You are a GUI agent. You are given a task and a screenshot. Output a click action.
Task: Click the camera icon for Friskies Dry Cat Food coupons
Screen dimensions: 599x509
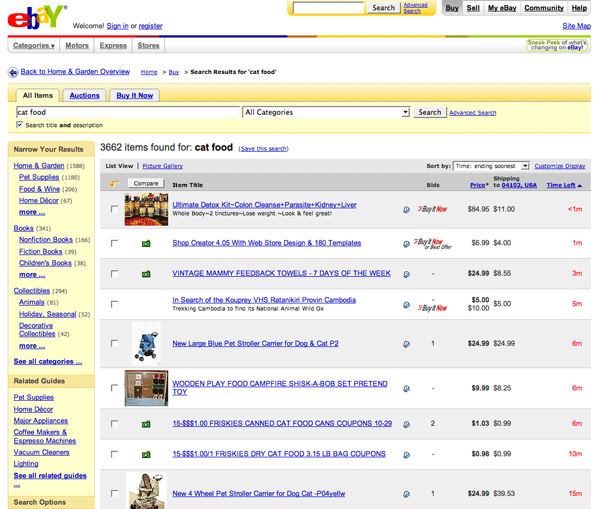click(x=146, y=455)
